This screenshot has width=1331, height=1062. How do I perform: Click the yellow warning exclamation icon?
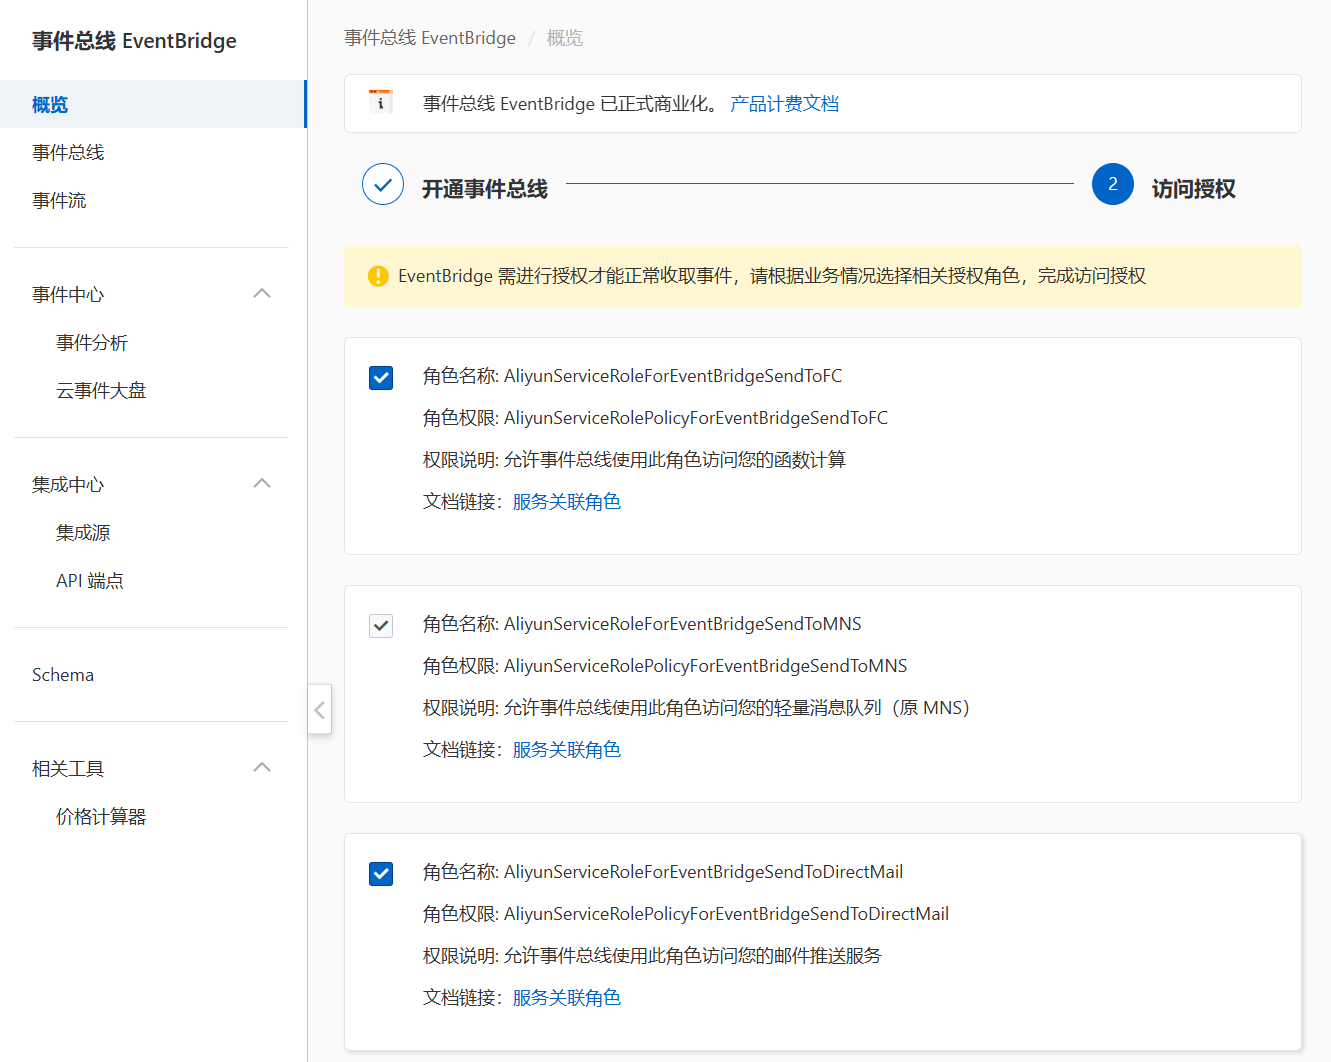[378, 276]
